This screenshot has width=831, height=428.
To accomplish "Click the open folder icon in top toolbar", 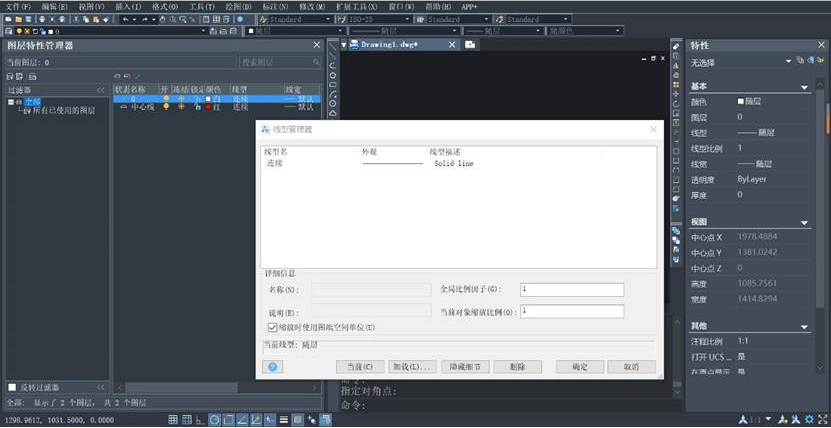I will click(19, 19).
